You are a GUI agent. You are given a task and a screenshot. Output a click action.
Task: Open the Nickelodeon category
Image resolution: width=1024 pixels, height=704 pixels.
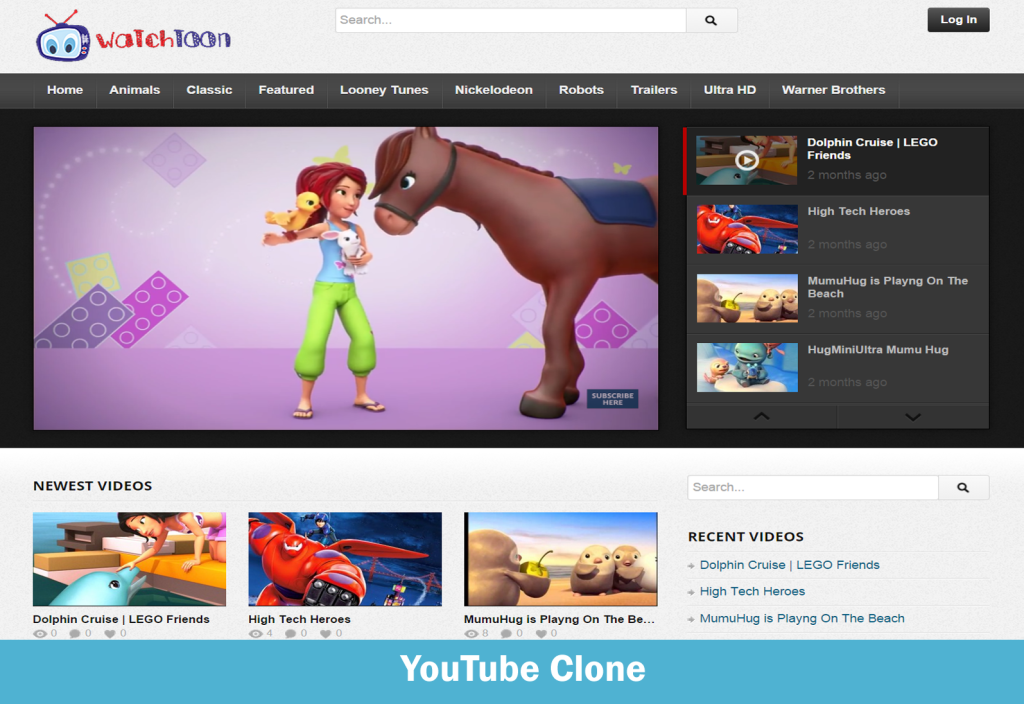pos(494,90)
